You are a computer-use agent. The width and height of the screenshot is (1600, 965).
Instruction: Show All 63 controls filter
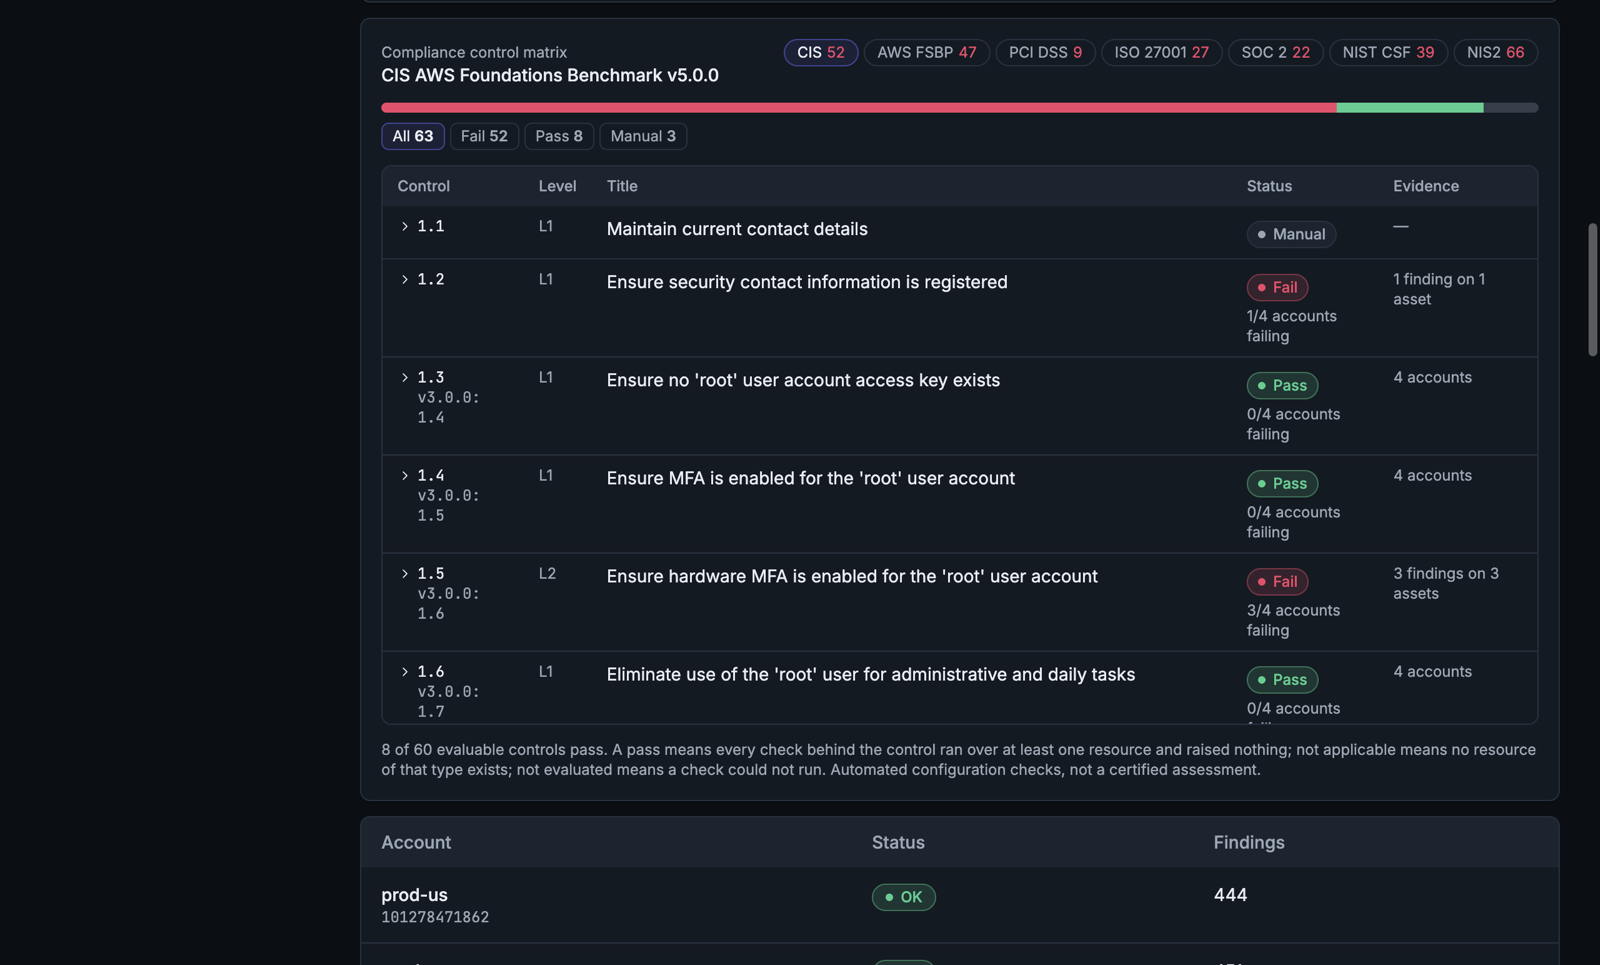click(x=412, y=136)
